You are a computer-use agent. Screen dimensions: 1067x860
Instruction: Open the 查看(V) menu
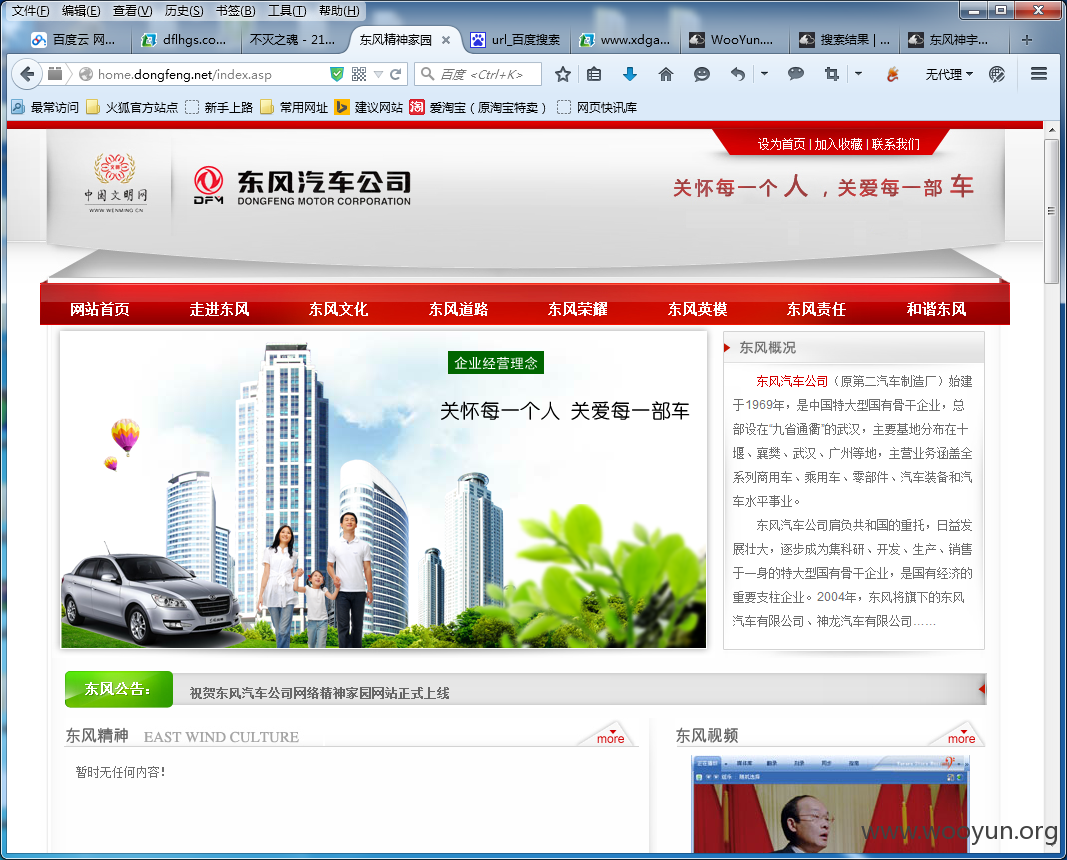pyautogui.click(x=133, y=11)
